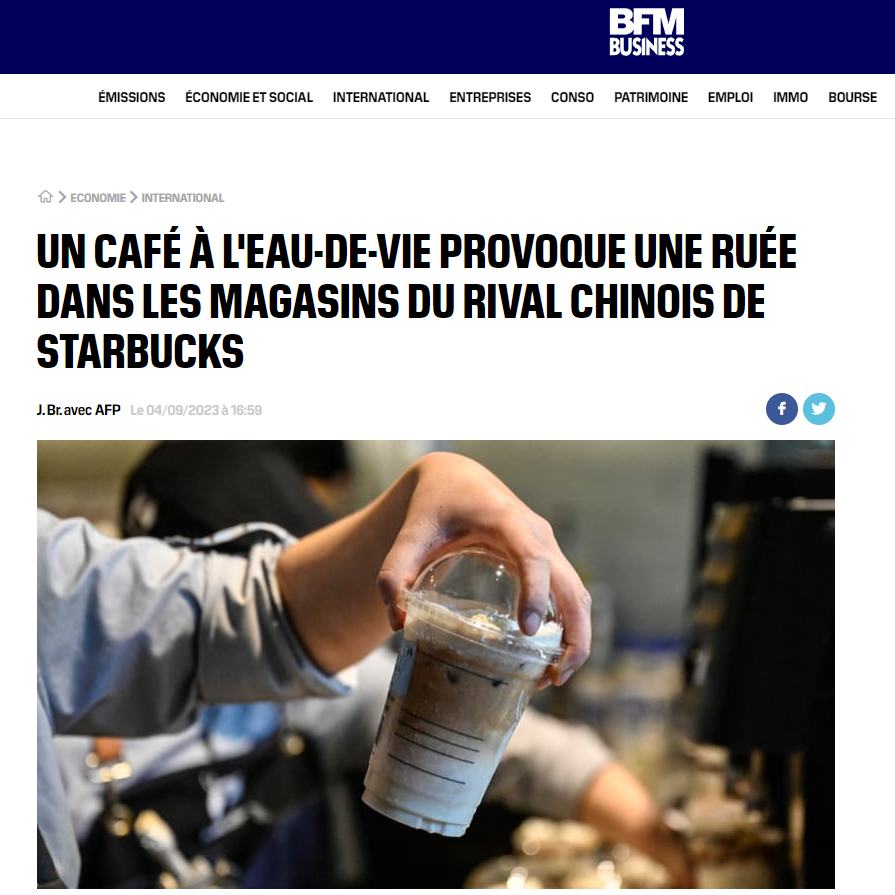Open the International nav item

381,98
